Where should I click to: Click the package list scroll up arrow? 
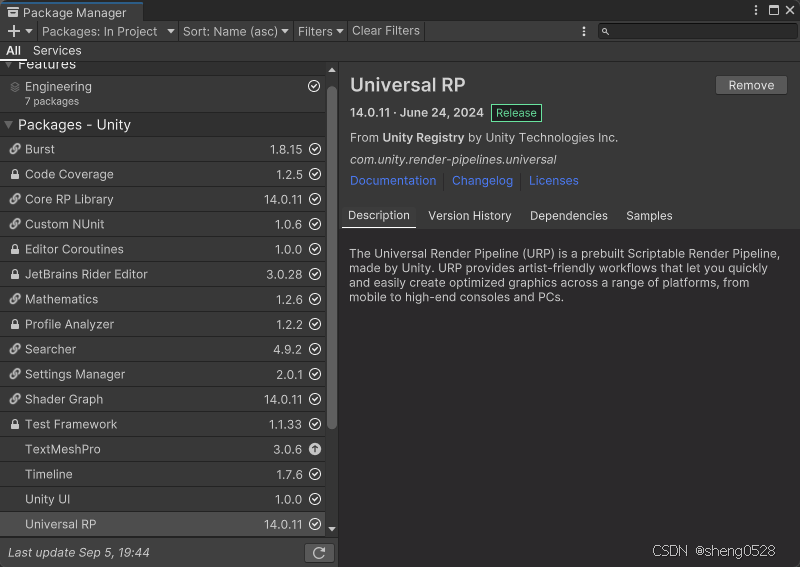tap(332, 70)
